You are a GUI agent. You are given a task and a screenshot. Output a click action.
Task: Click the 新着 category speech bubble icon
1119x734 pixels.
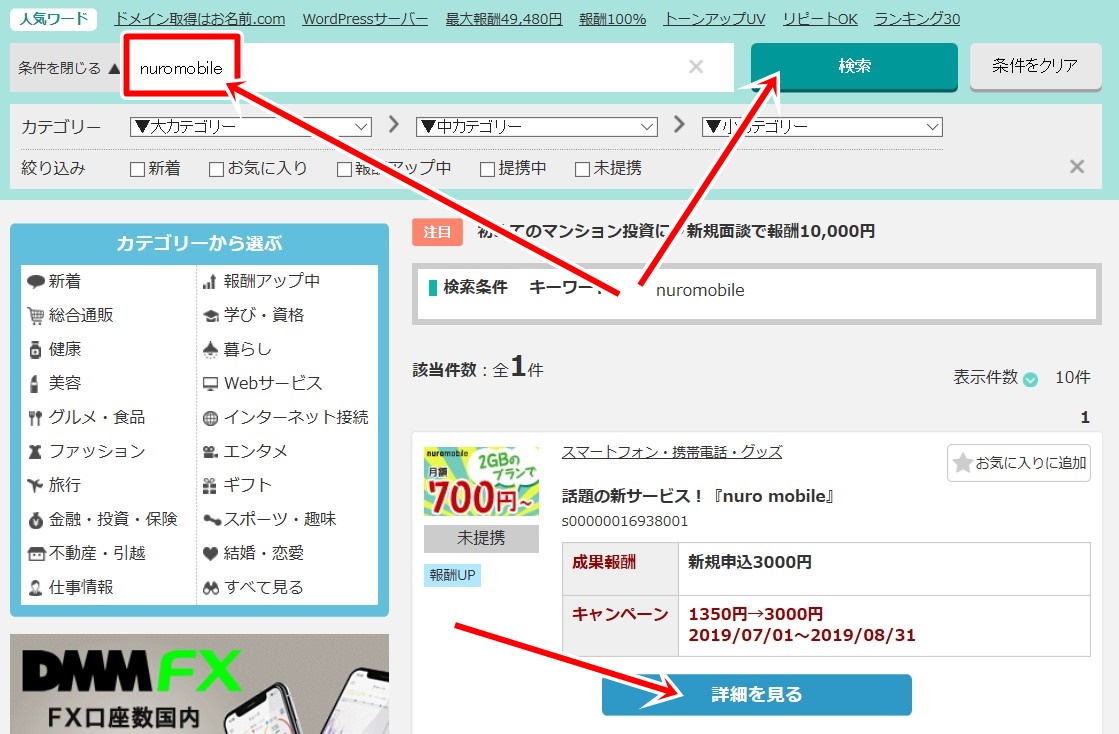tap(36, 281)
